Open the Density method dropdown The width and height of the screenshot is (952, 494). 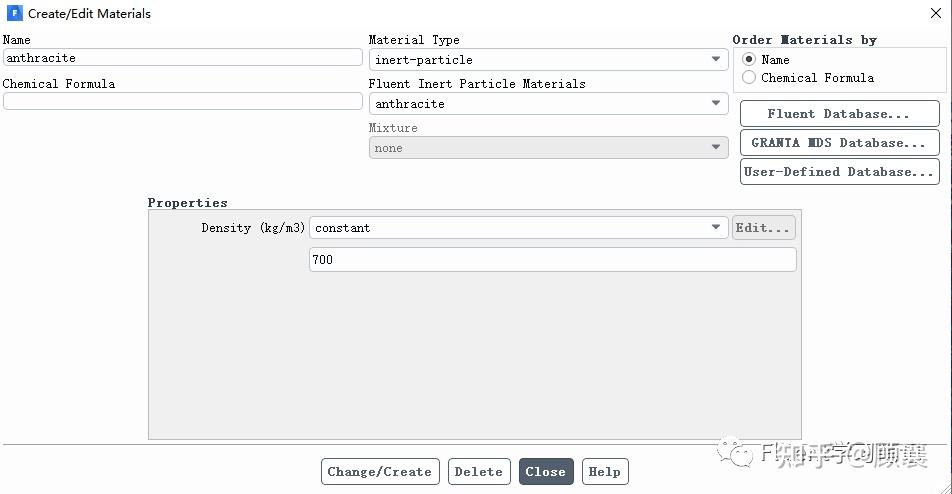pyautogui.click(x=518, y=228)
